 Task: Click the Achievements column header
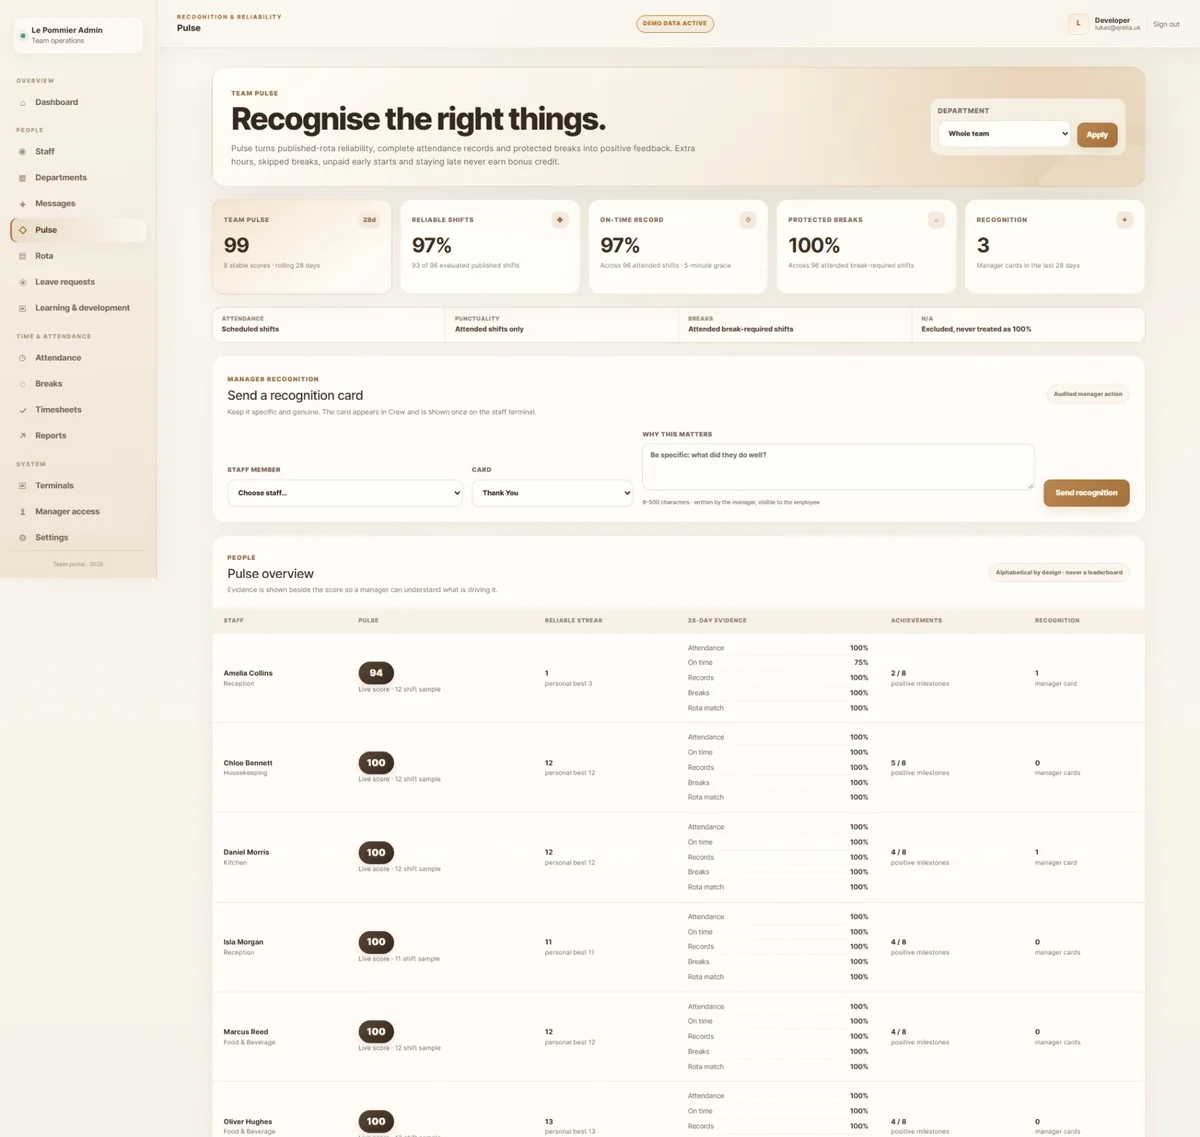click(916, 621)
